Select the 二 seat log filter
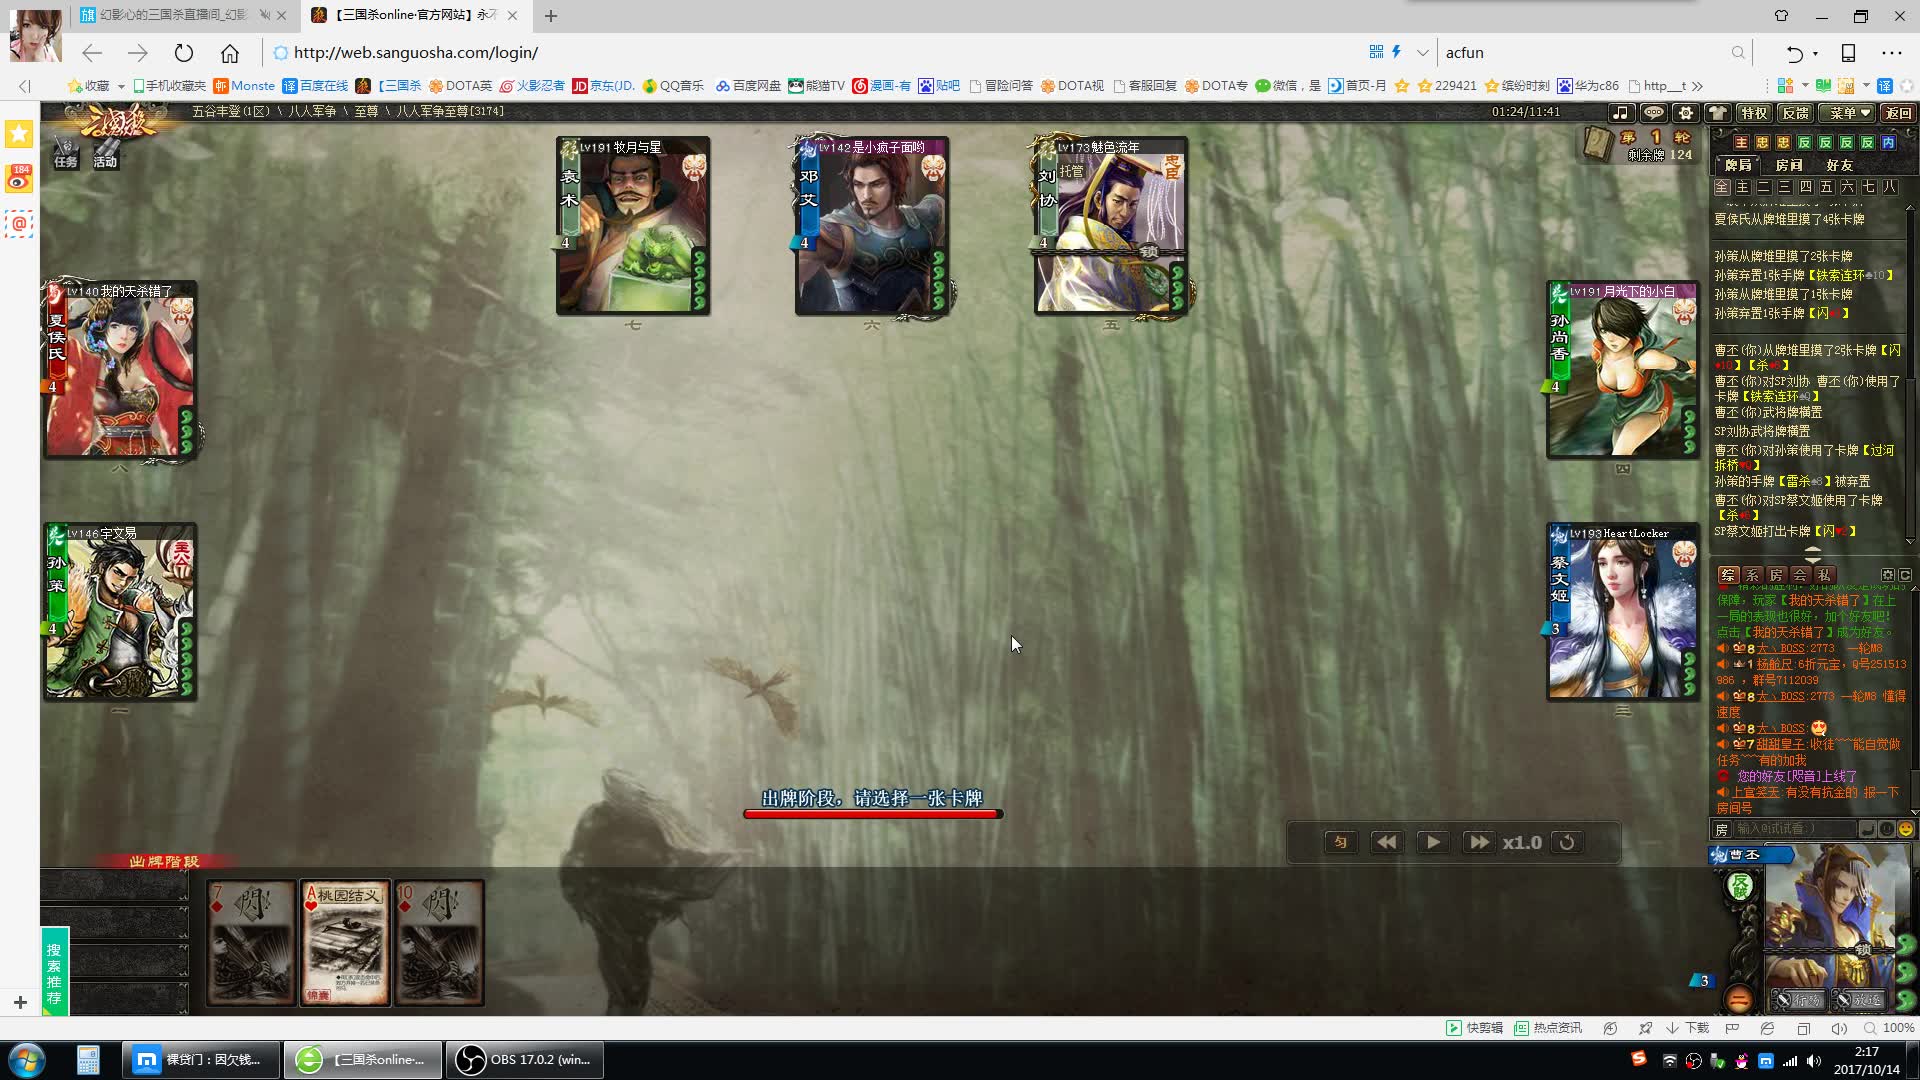The height and width of the screenshot is (1080, 1920). click(1764, 187)
